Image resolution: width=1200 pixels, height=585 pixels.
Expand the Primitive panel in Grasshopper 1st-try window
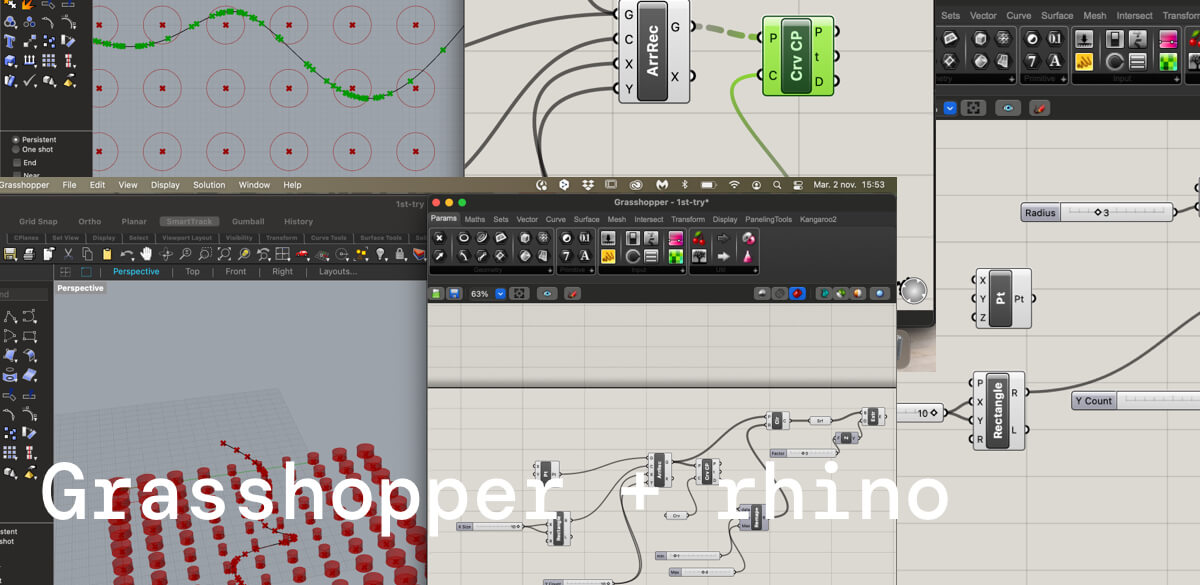click(592, 270)
